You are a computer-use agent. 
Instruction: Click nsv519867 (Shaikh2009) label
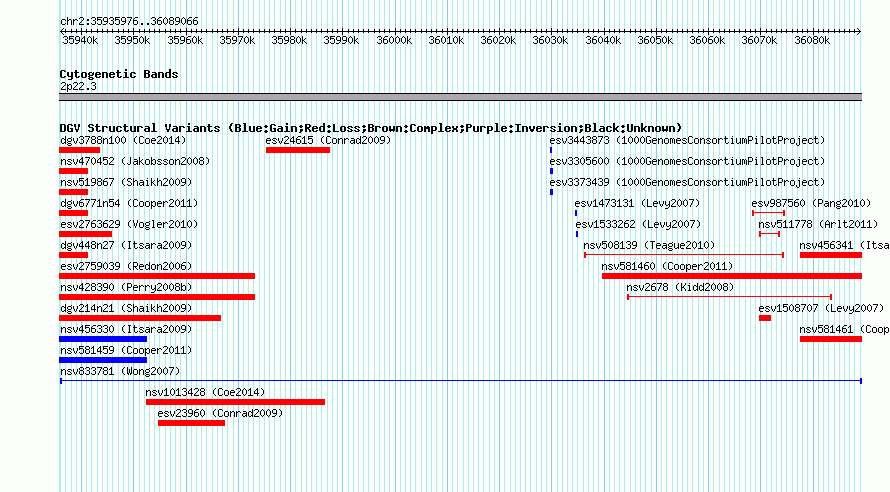pos(126,182)
